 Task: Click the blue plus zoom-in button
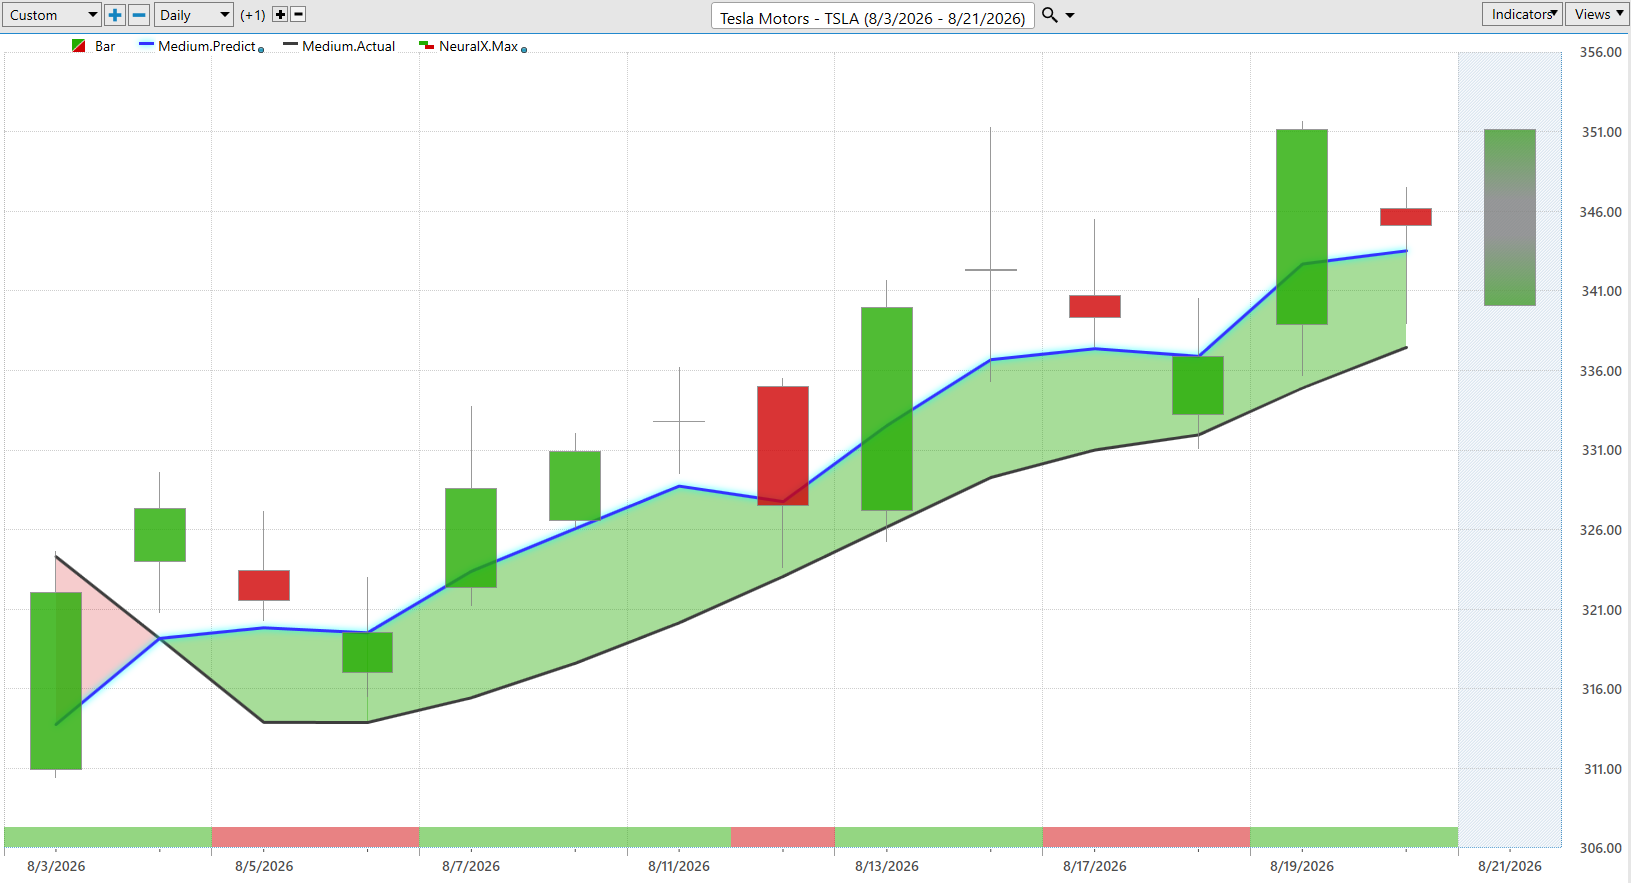[x=115, y=15]
